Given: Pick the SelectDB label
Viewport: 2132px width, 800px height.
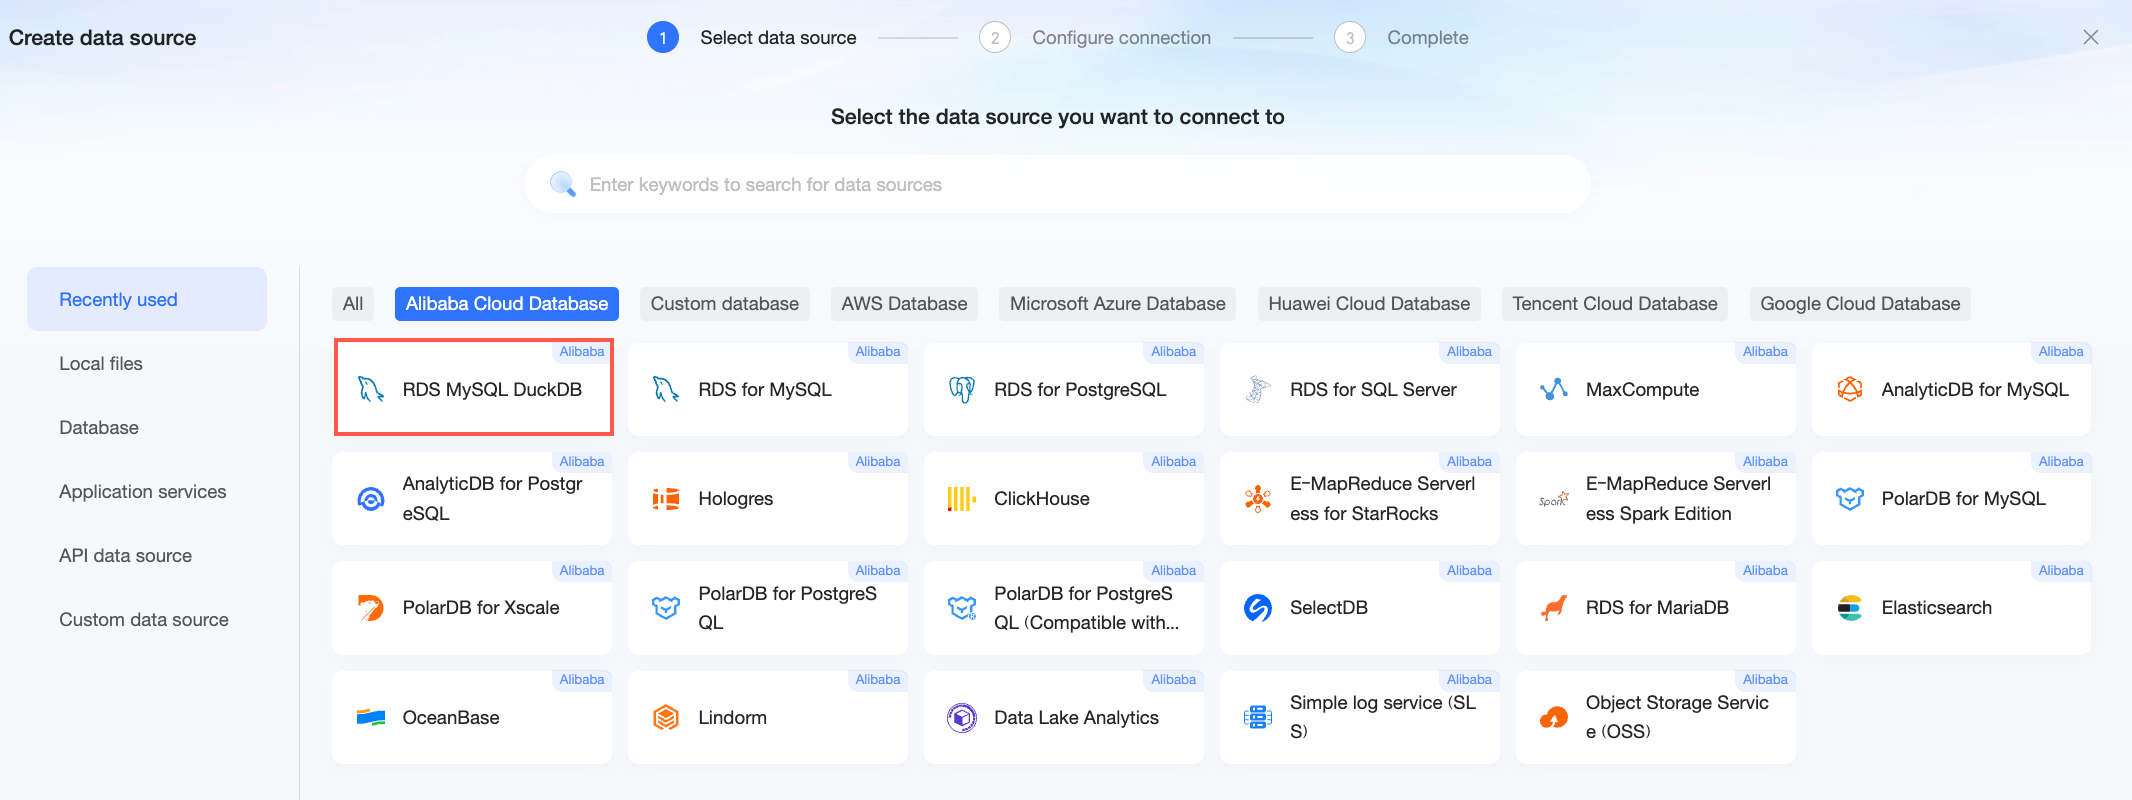Looking at the screenshot, I should 1329,607.
